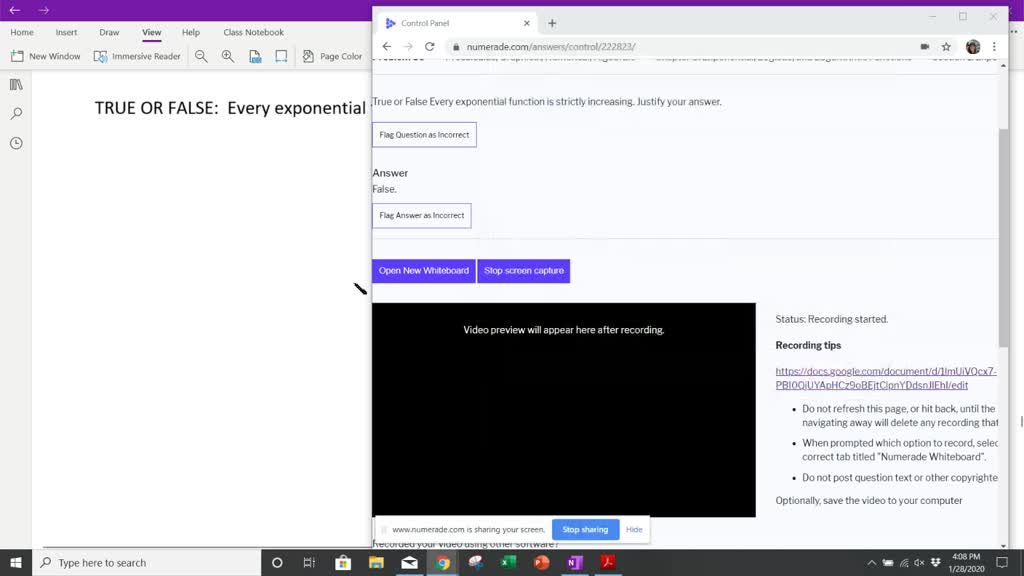Screen dimensions: 1024x576
Task: Open the Page Color tool
Action: 332,56
